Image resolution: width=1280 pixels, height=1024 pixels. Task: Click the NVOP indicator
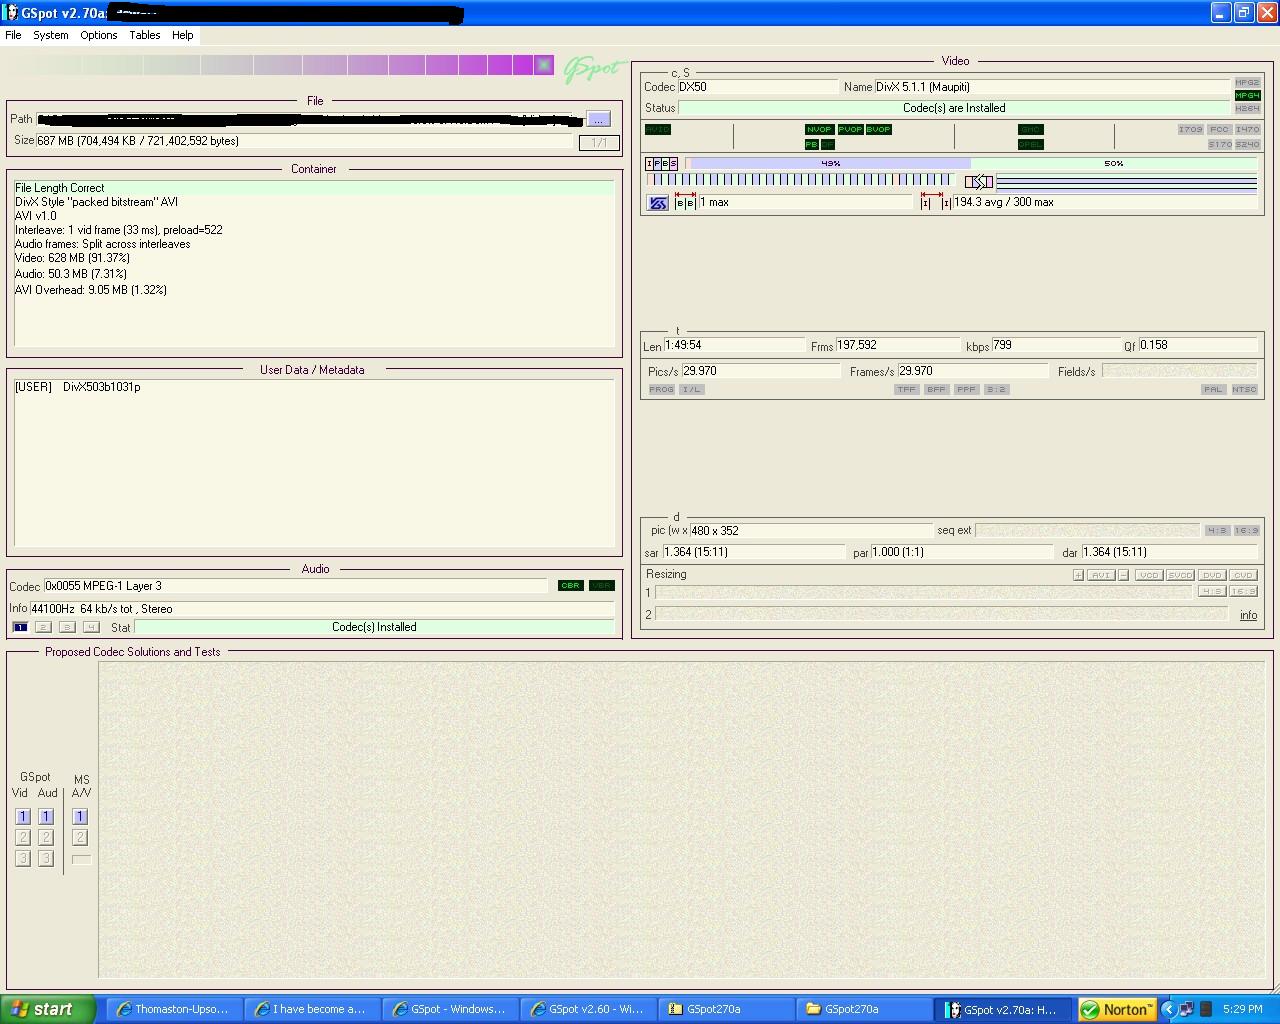click(x=819, y=130)
